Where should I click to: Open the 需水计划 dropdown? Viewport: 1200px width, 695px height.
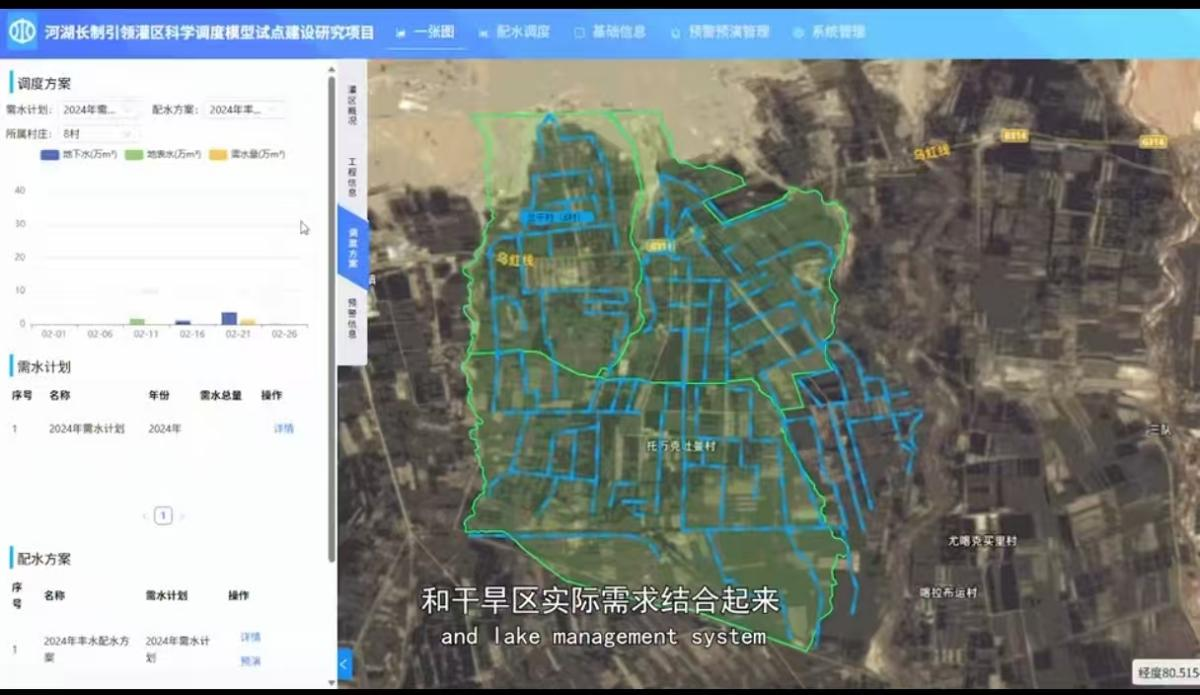point(99,110)
